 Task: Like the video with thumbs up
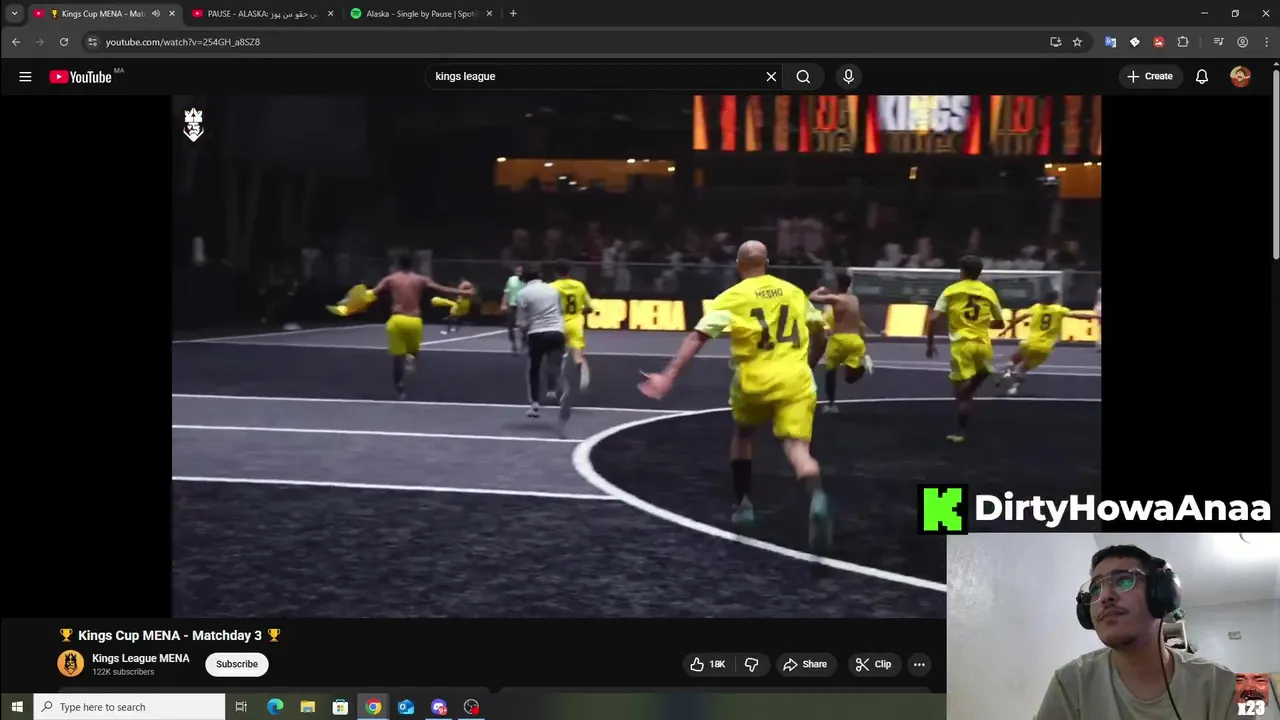(x=708, y=664)
